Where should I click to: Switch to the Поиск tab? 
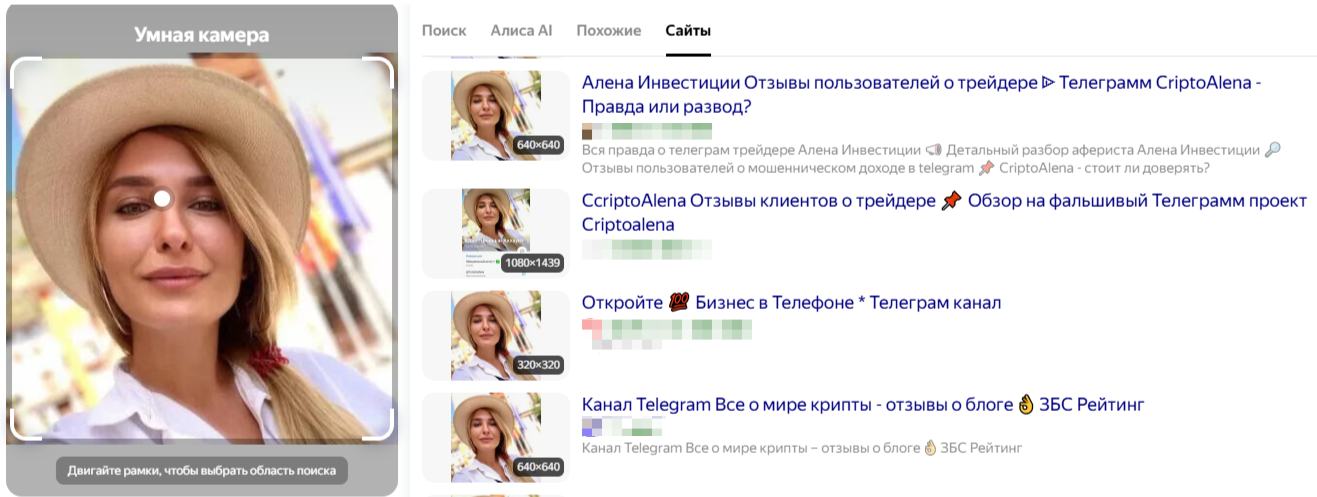point(444,30)
